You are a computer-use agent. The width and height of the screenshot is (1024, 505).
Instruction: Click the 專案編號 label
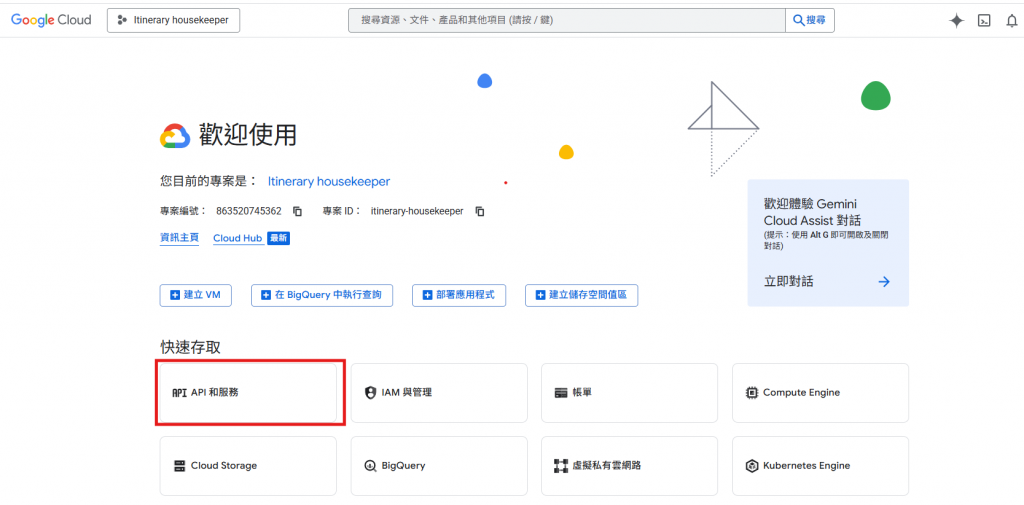tap(183, 212)
